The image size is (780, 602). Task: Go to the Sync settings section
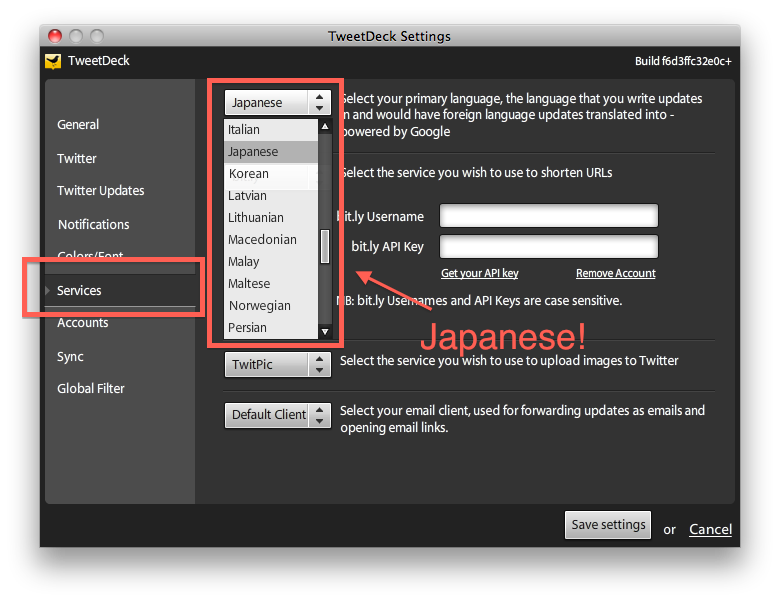click(x=70, y=357)
